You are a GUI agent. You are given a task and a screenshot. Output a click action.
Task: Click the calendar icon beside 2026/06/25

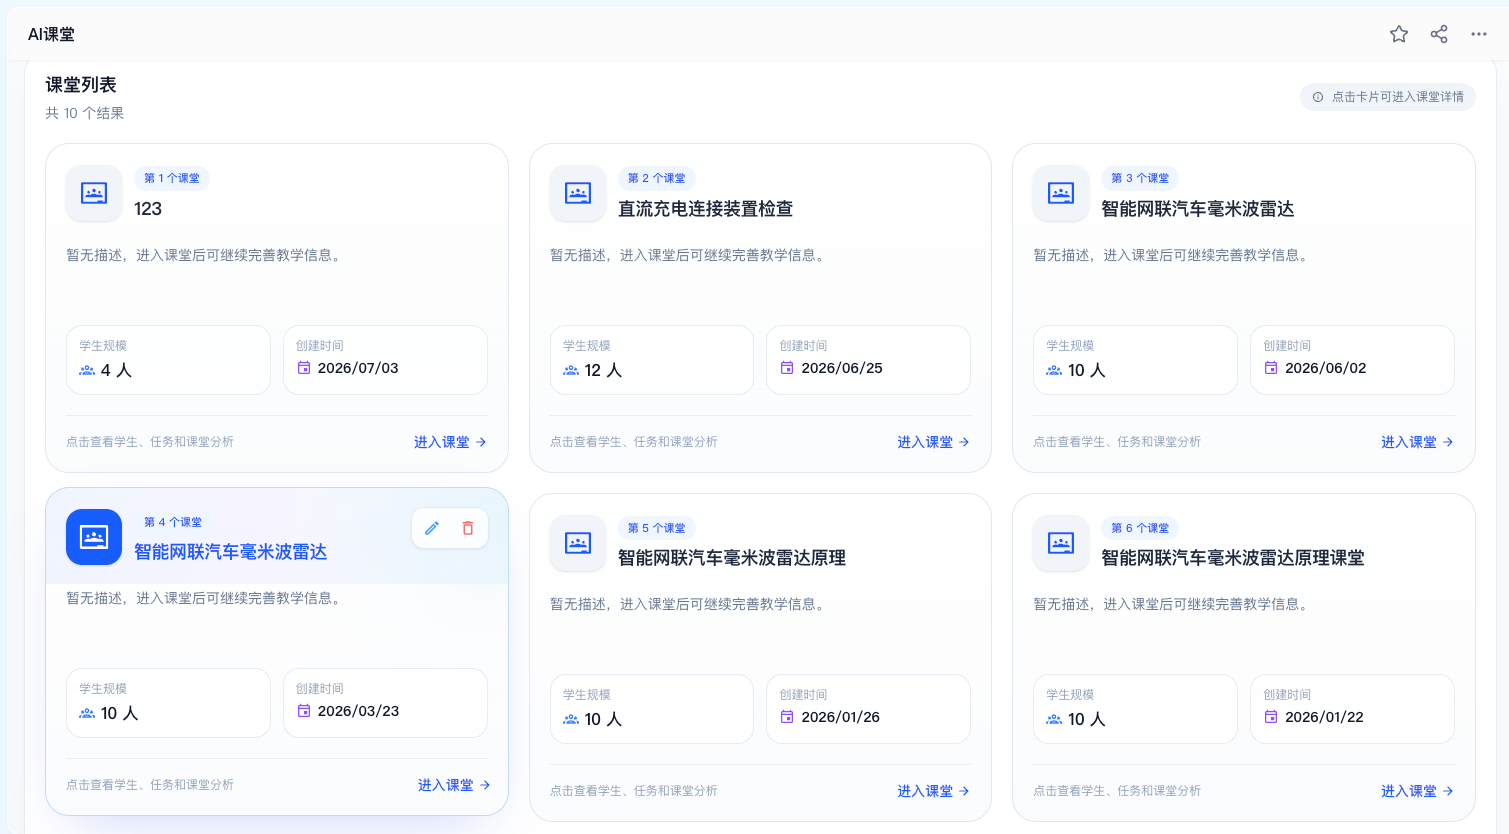click(787, 368)
